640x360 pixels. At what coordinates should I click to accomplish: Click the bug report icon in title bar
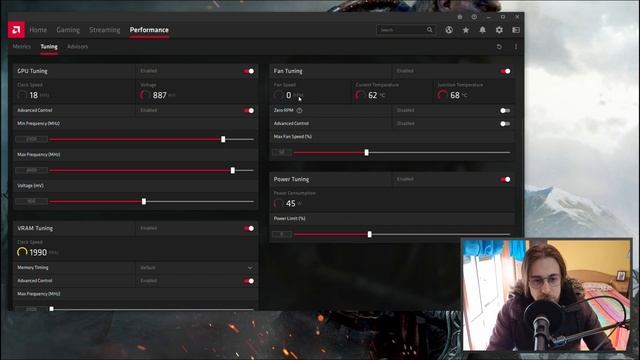[x=460, y=17]
